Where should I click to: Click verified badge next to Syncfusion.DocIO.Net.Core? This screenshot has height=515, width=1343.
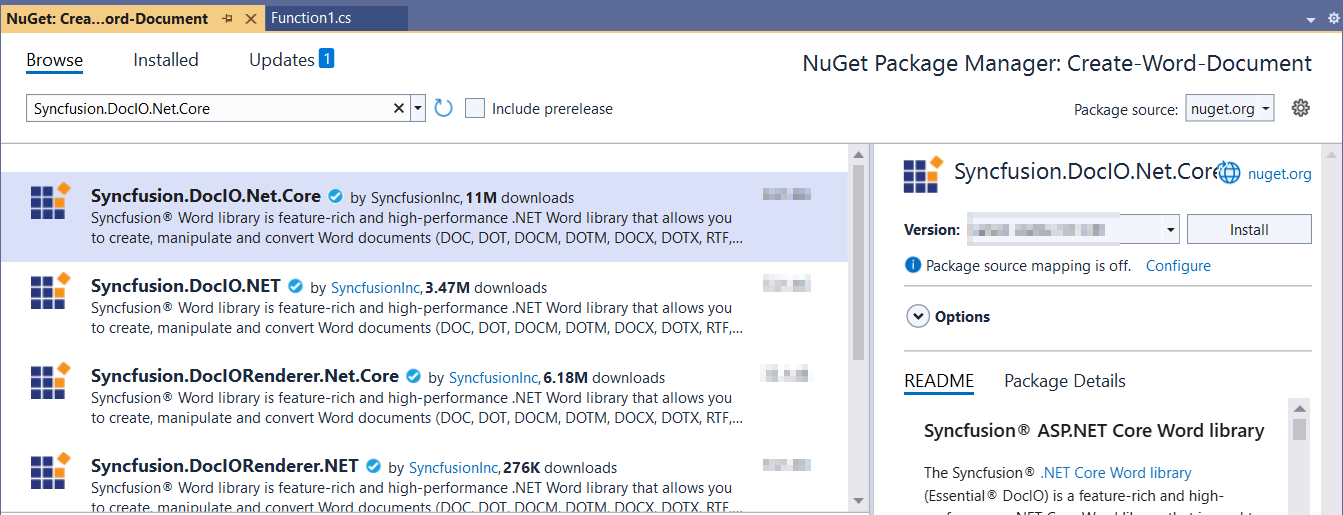[x=336, y=197]
